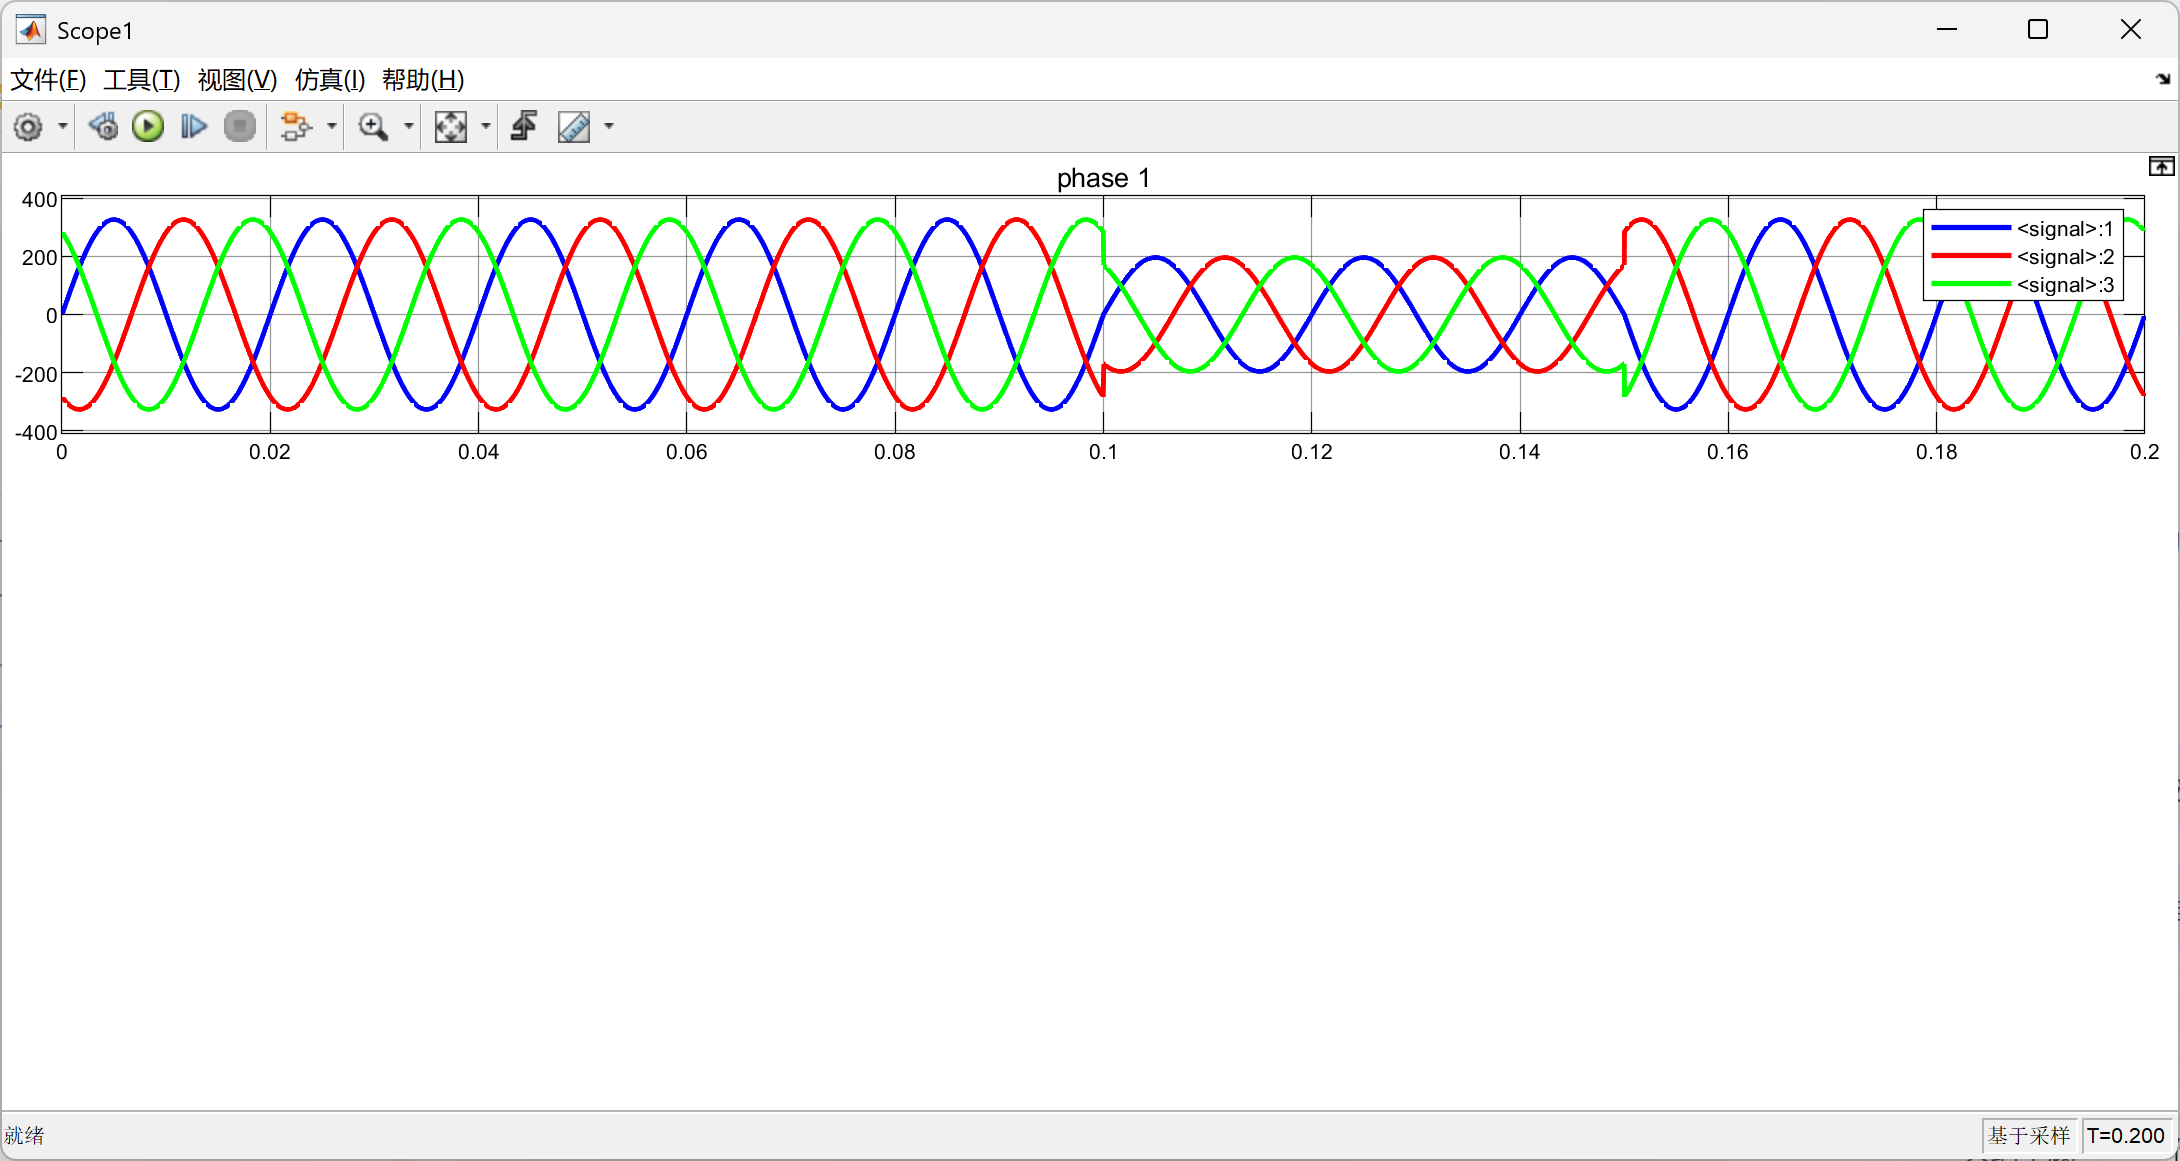Select the Zoom In magnifier tool
This screenshot has width=2180, height=1161.
click(x=373, y=127)
